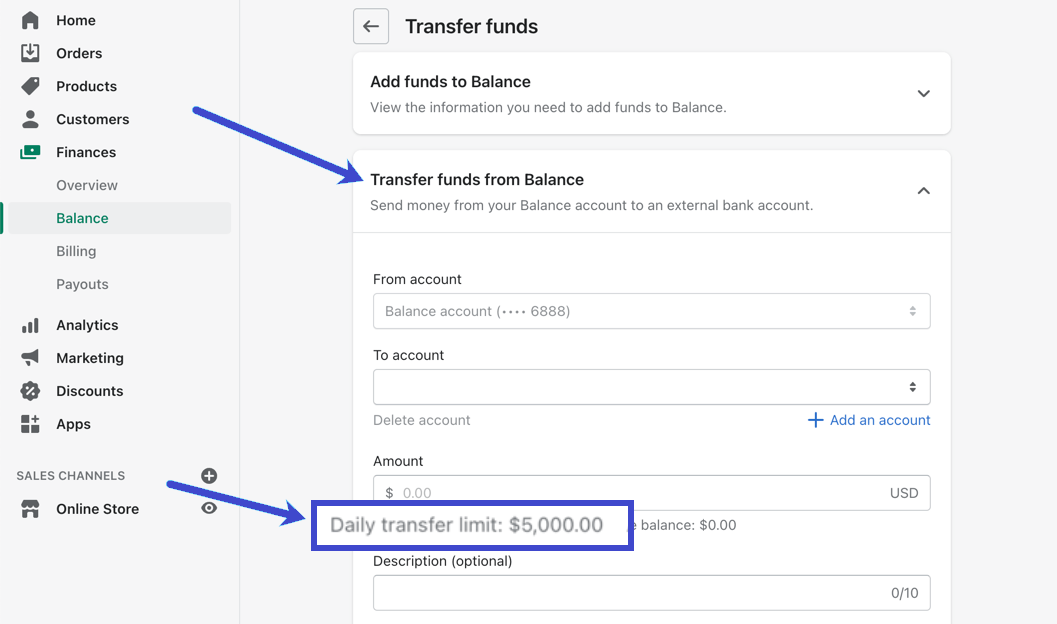Toggle Online Store visibility eye icon
The height and width of the screenshot is (624, 1057).
[x=209, y=508]
